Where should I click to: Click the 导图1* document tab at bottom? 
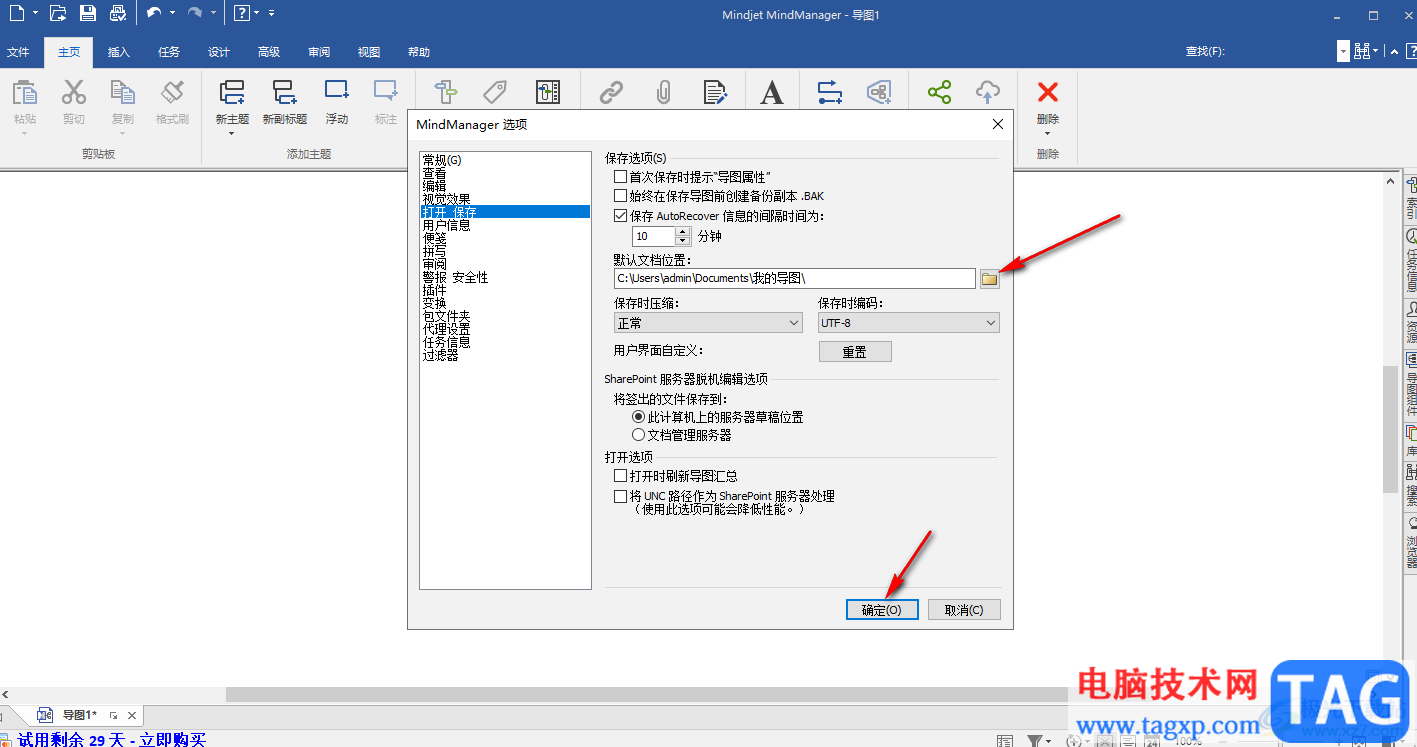(x=79, y=715)
